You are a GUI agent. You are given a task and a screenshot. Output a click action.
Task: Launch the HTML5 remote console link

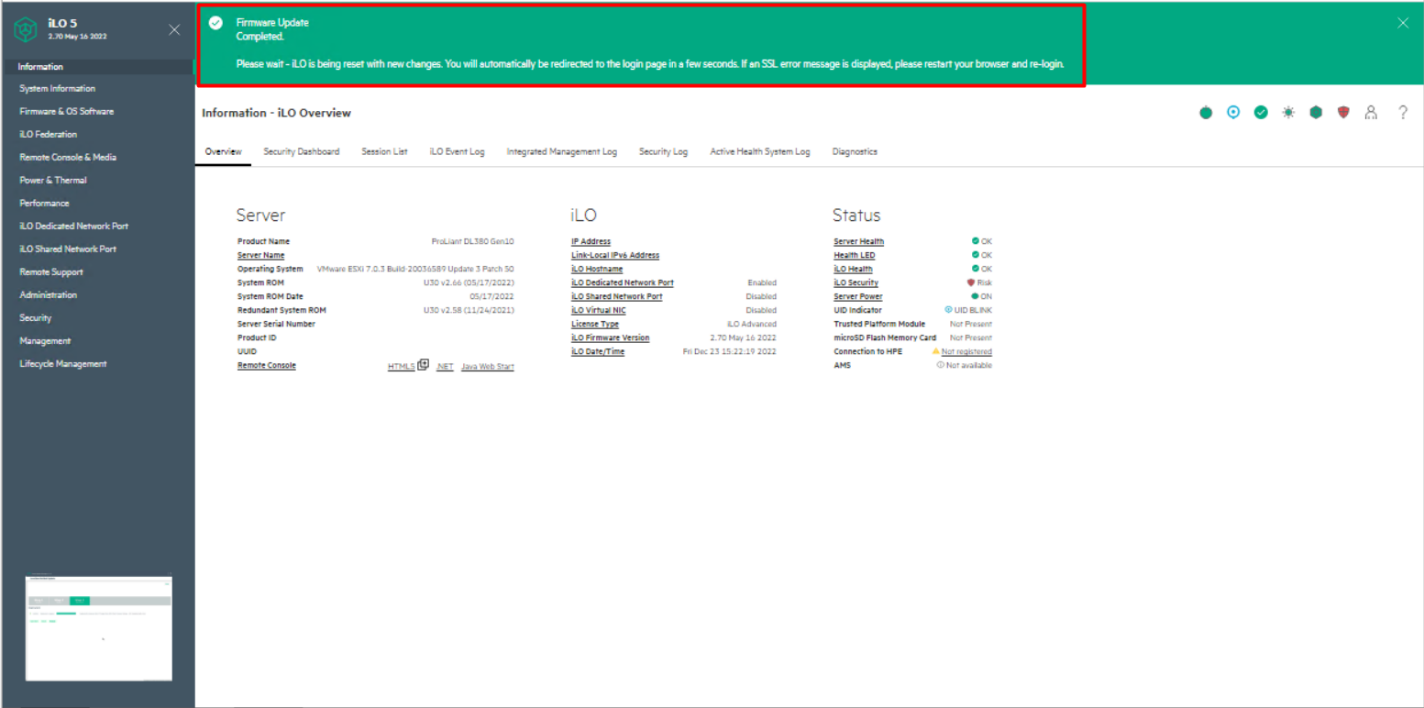pos(401,367)
